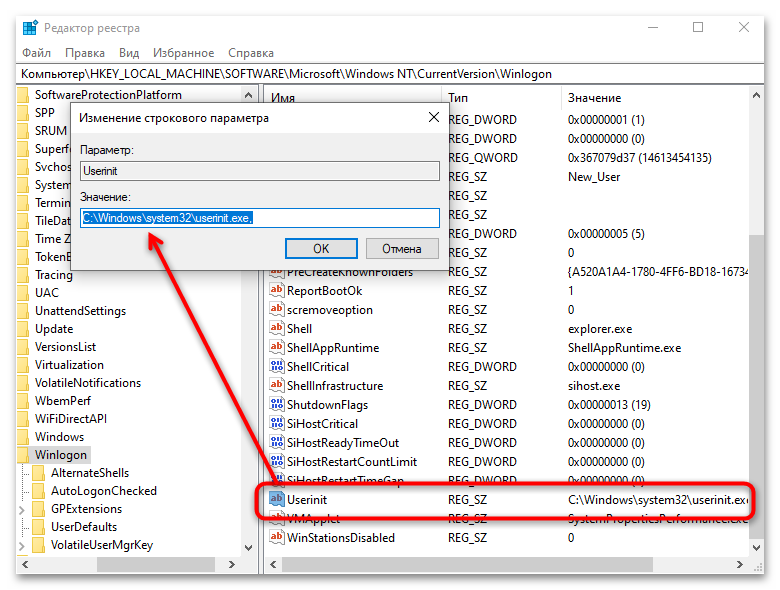Click the Windows folder icon in tree

point(23,436)
